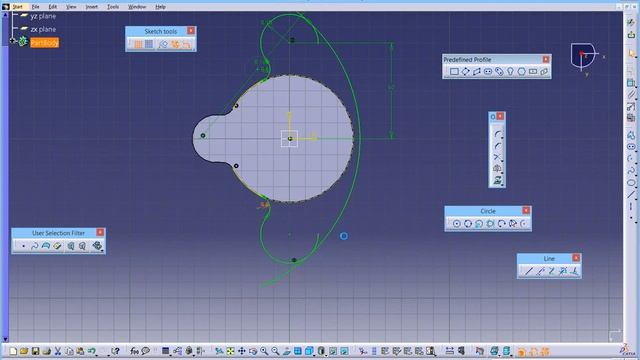Toggle the Grid display in Sketch tools
640x360 pixels.
138,44
